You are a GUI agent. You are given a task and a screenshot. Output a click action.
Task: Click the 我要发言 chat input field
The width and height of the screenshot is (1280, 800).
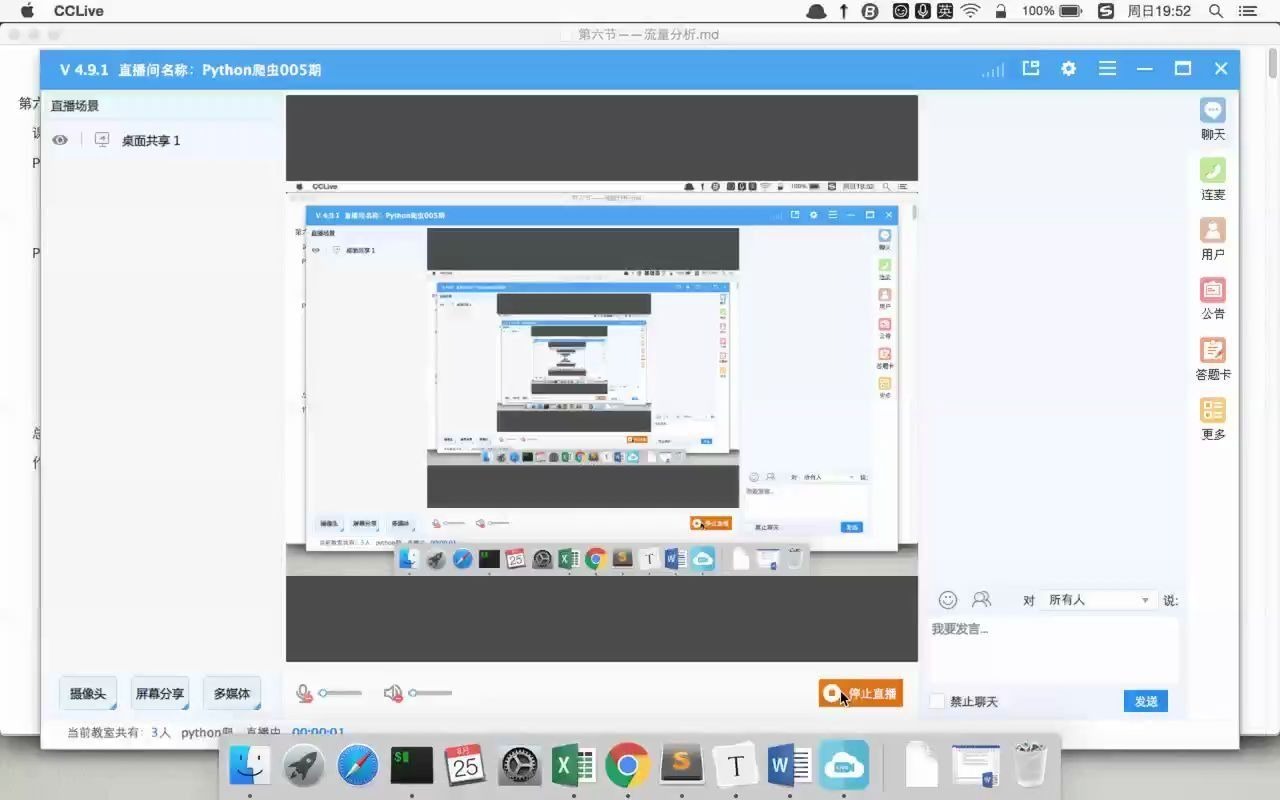pos(1054,650)
